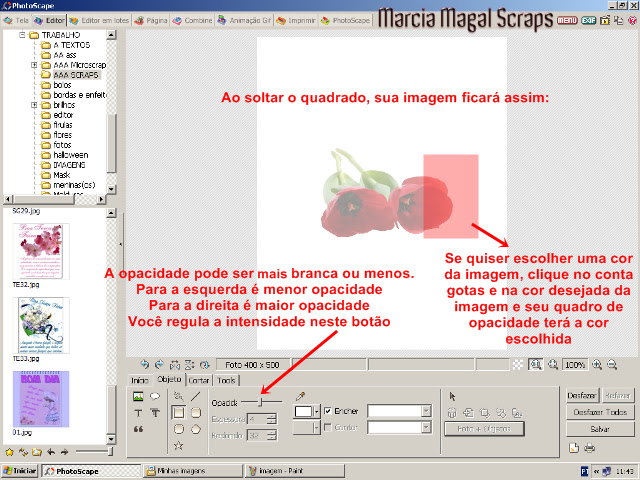Click the Refazer button

618,396
